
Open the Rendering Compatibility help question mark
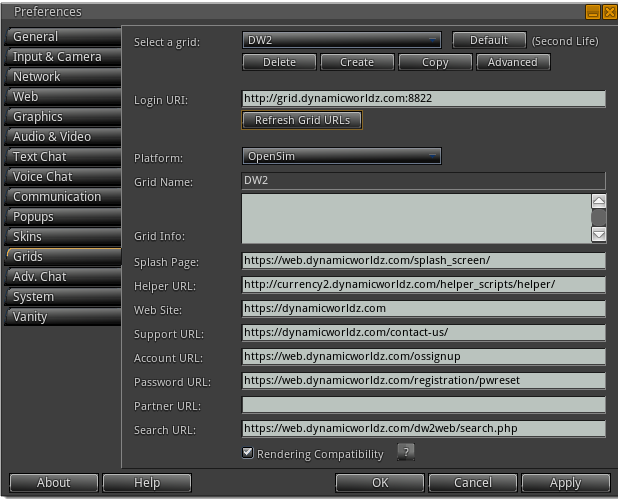(x=406, y=452)
